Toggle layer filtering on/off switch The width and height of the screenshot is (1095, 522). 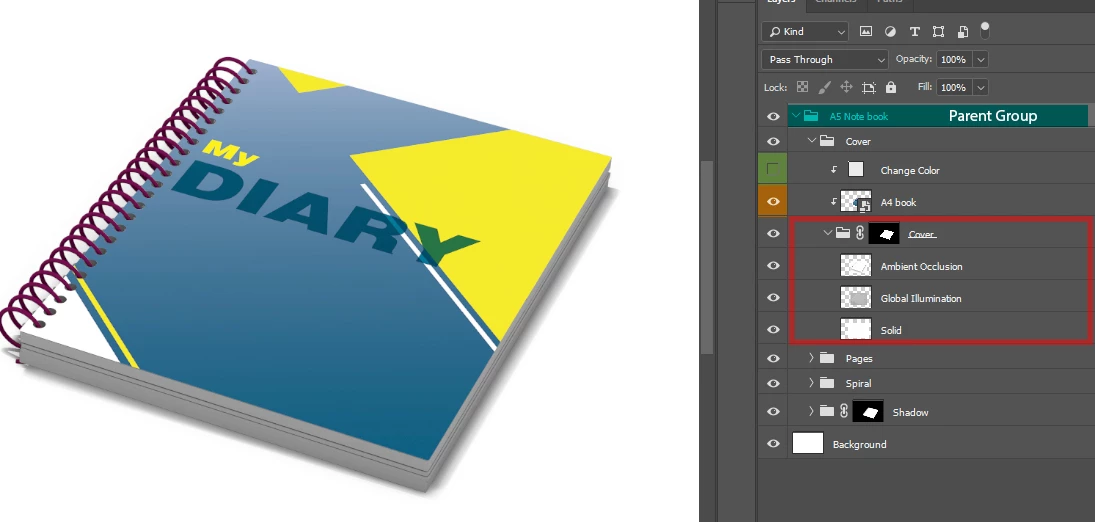tap(985, 29)
